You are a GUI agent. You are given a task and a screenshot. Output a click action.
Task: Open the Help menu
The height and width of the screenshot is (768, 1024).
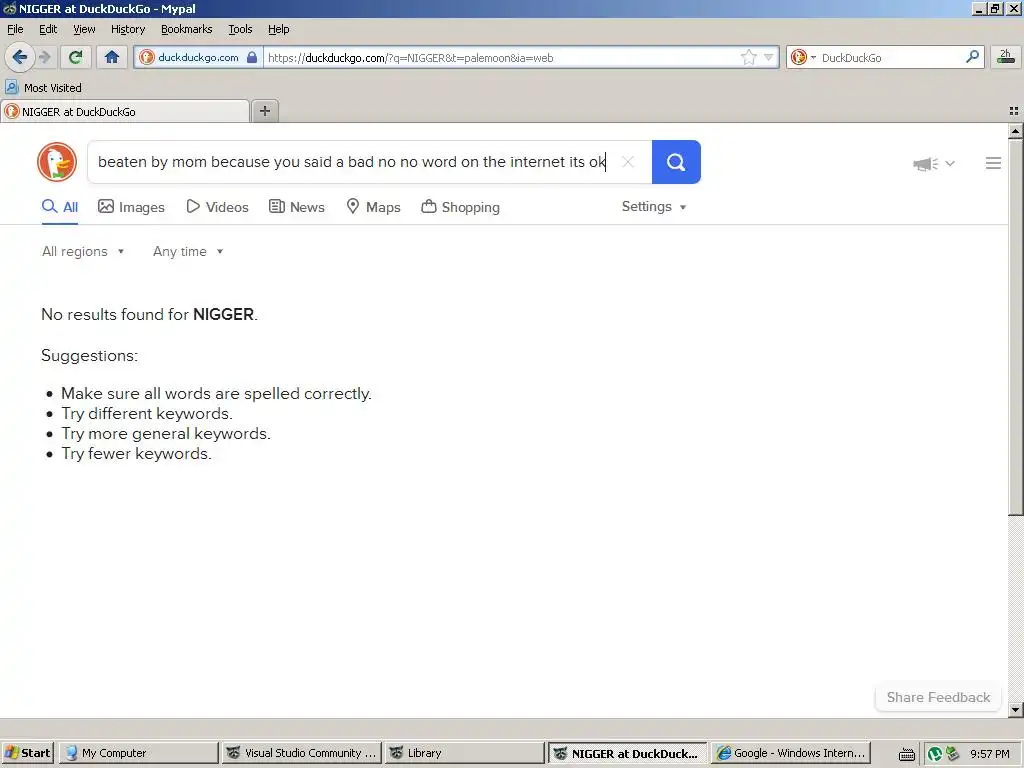click(x=278, y=29)
